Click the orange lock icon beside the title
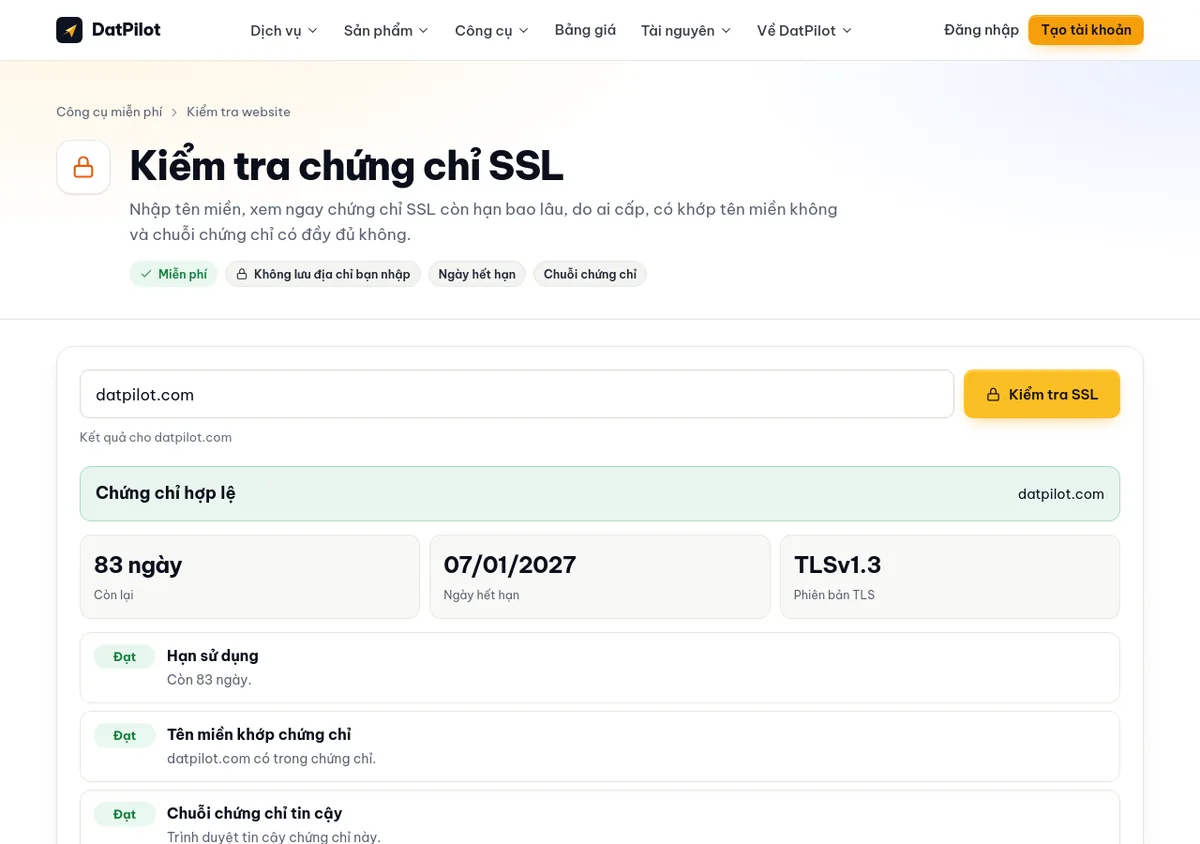The image size is (1200, 844). pyautogui.click(x=83, y=167)
